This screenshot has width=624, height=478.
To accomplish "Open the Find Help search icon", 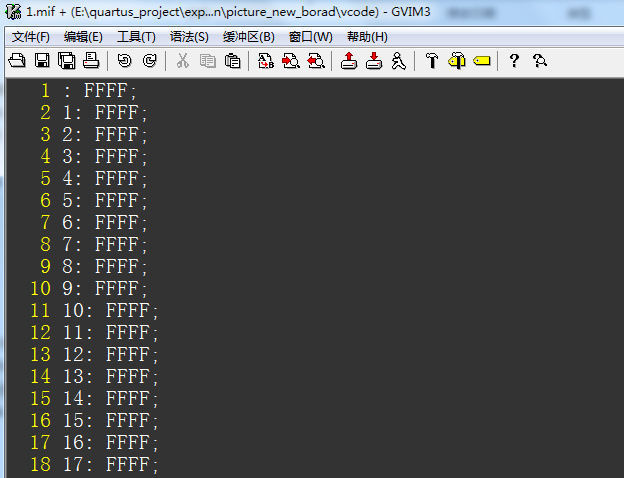I will tap(540, 61).
